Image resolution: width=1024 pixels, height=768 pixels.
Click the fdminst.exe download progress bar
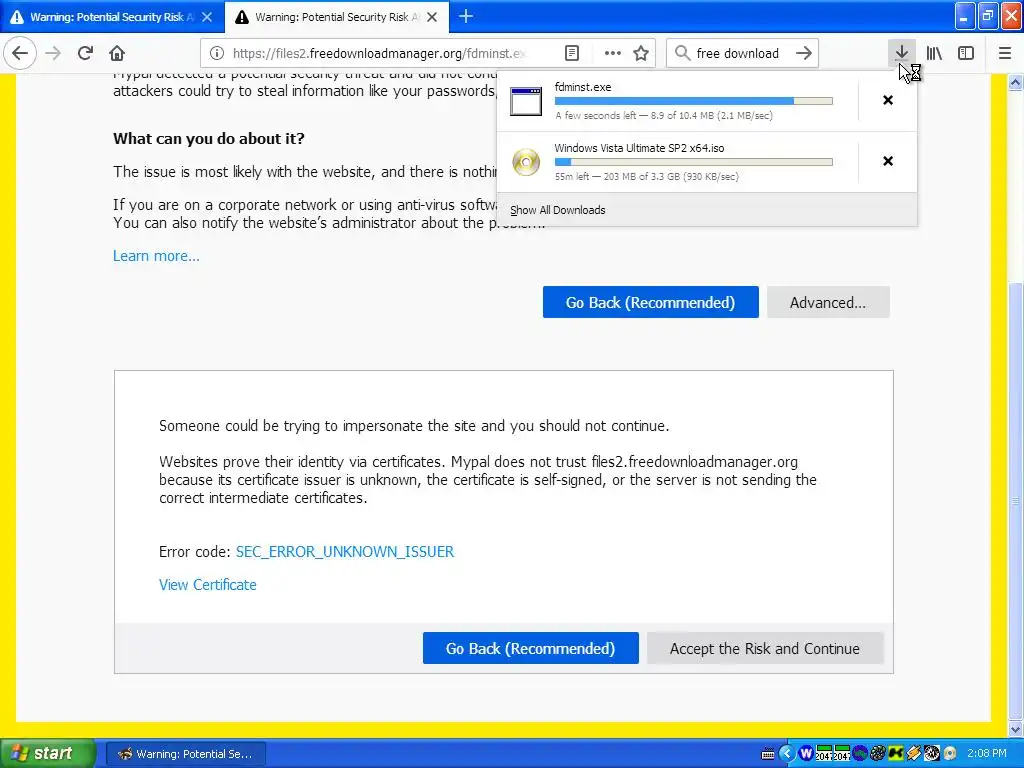pos(694,101)
